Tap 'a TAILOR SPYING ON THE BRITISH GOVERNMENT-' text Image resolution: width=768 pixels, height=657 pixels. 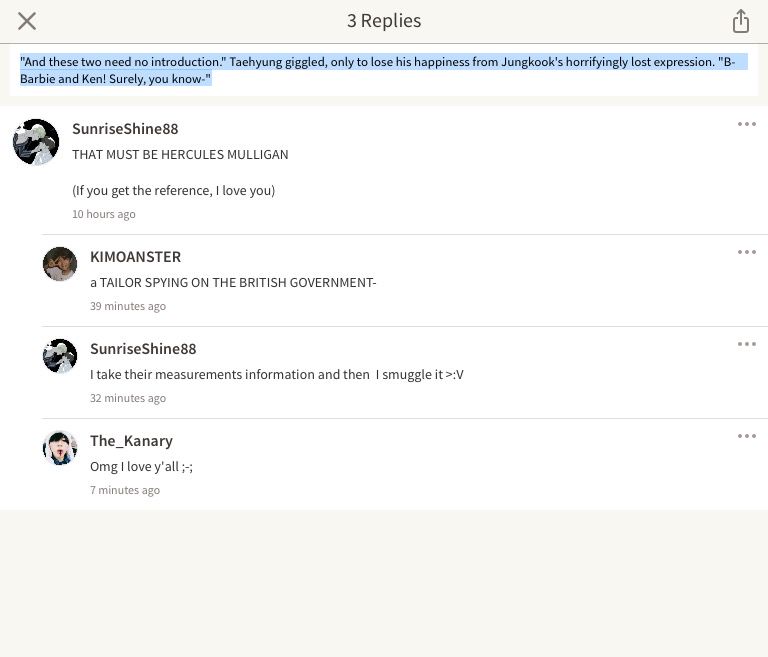233,283
